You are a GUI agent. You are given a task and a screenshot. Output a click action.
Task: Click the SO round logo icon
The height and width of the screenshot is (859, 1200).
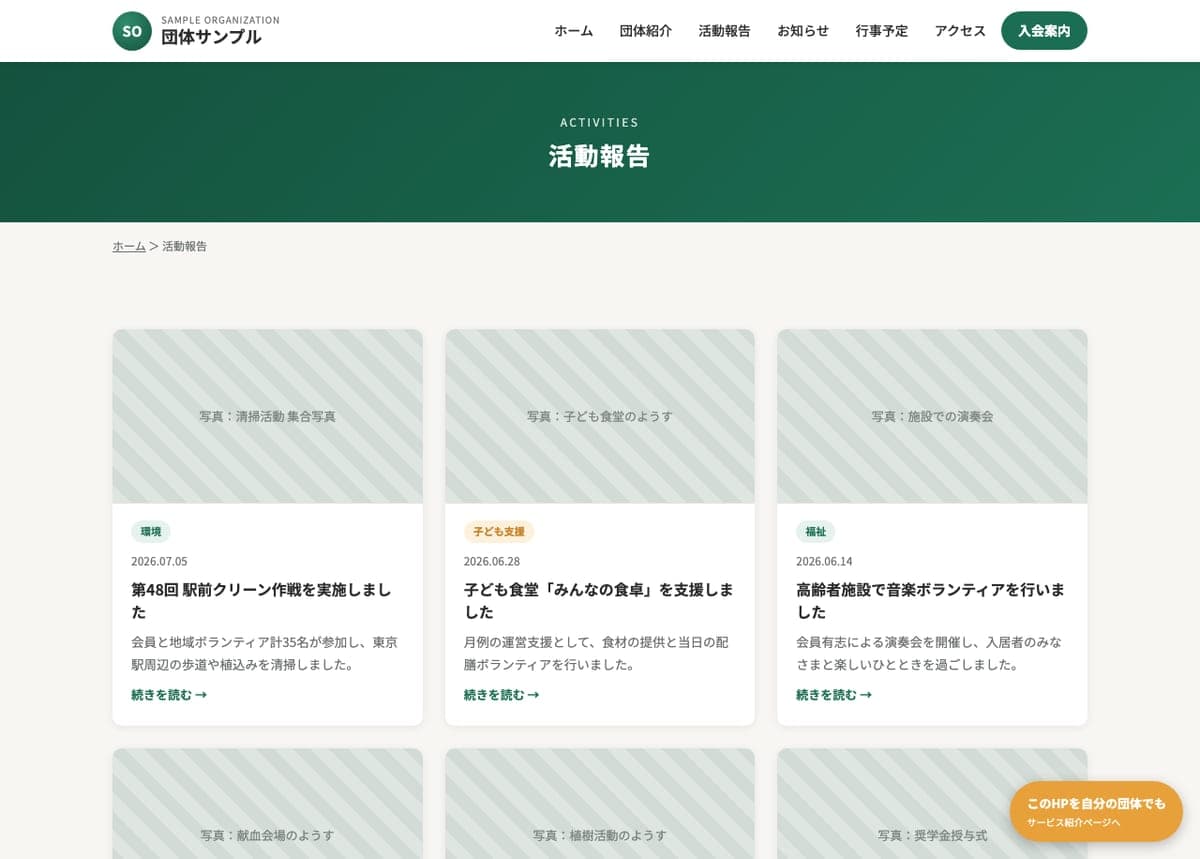(x=132, y=31)
